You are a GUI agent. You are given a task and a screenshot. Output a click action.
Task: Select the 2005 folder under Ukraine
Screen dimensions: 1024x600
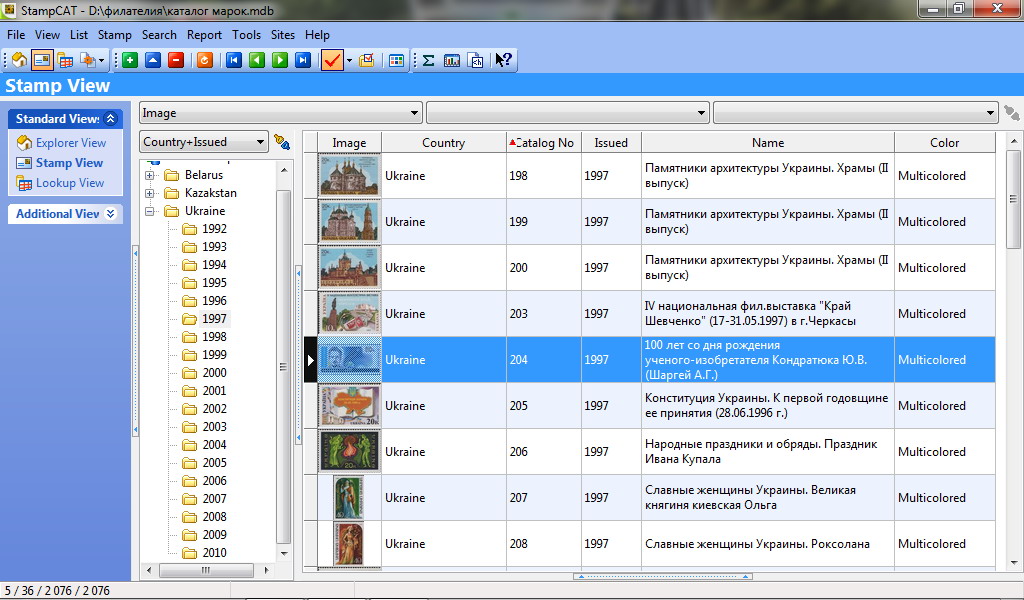point(214,462)
